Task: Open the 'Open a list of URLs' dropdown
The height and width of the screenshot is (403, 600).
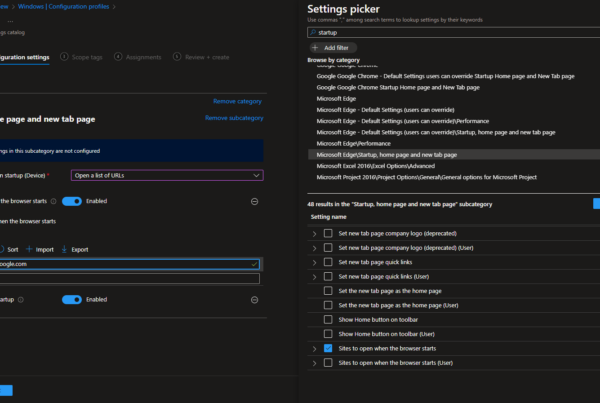Action: (x=167, y=175)
